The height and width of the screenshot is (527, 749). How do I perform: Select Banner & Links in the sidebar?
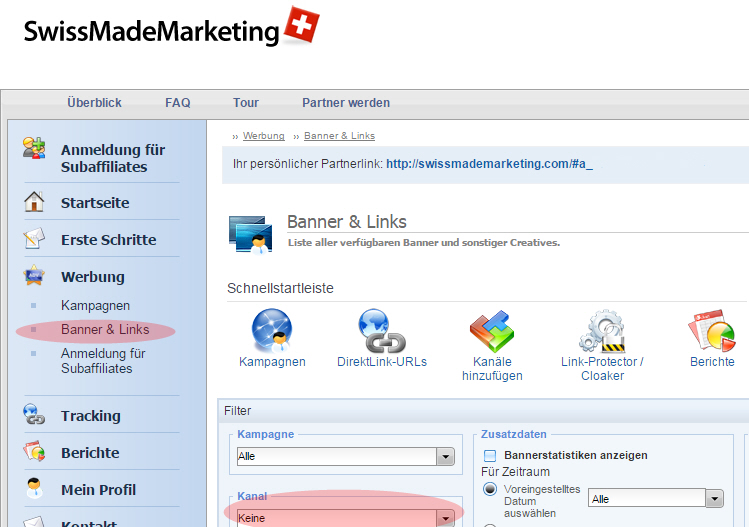105,329
